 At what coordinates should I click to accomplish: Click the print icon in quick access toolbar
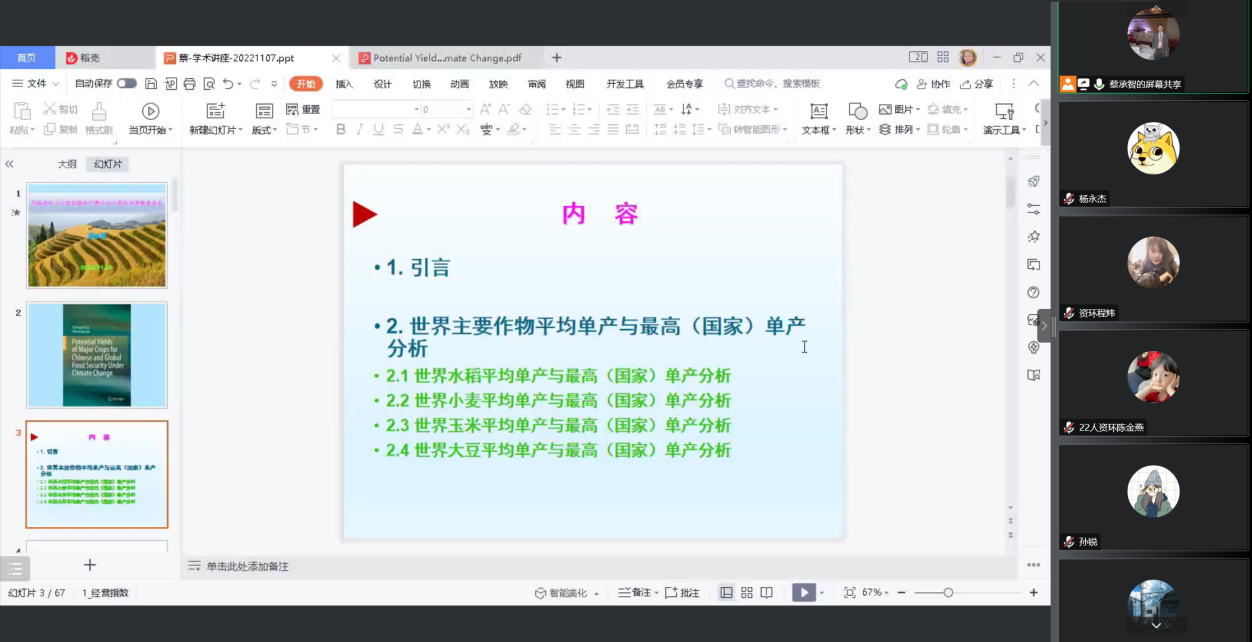(189, 84)
